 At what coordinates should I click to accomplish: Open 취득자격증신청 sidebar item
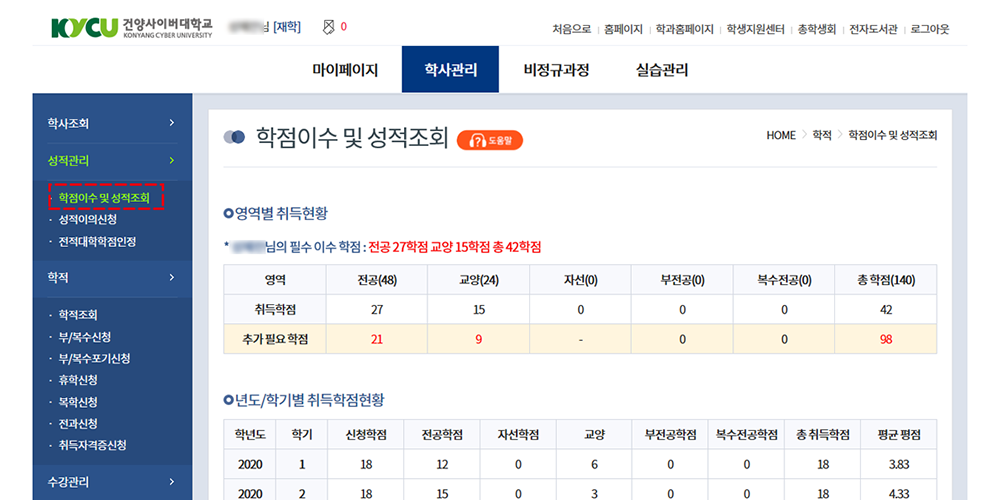pyautogui.click(x=92, y=445)
